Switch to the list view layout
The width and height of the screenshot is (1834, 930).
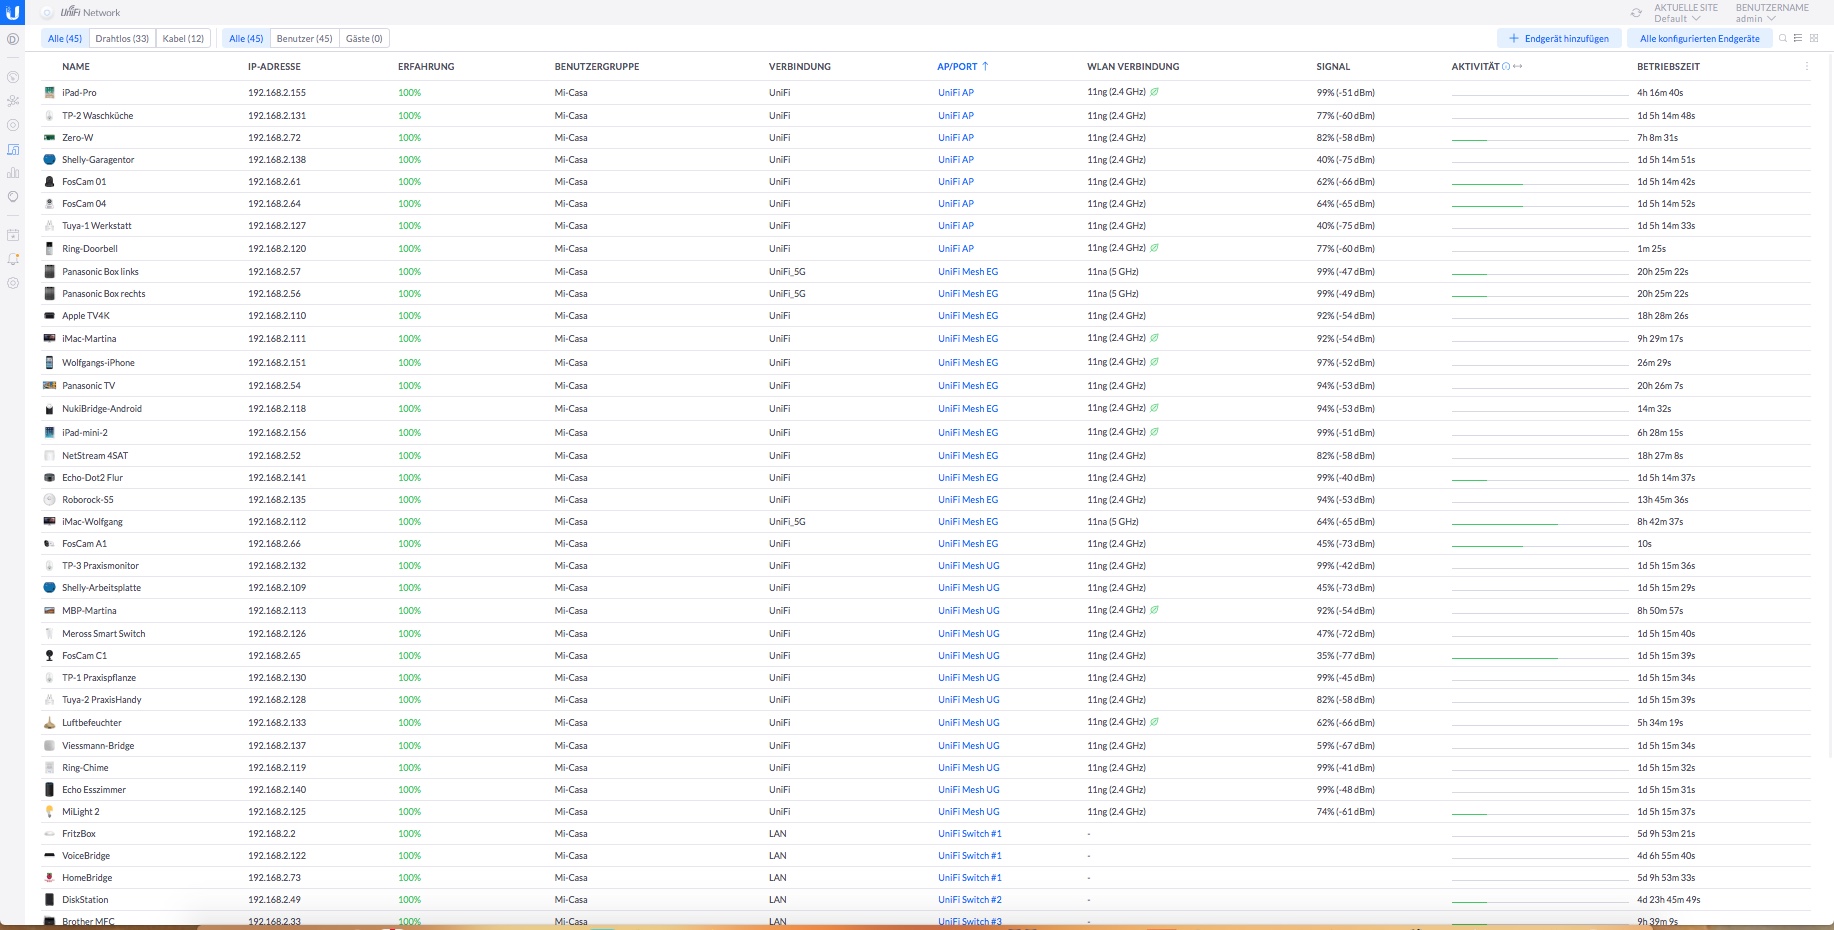[x=1798, y=38]
